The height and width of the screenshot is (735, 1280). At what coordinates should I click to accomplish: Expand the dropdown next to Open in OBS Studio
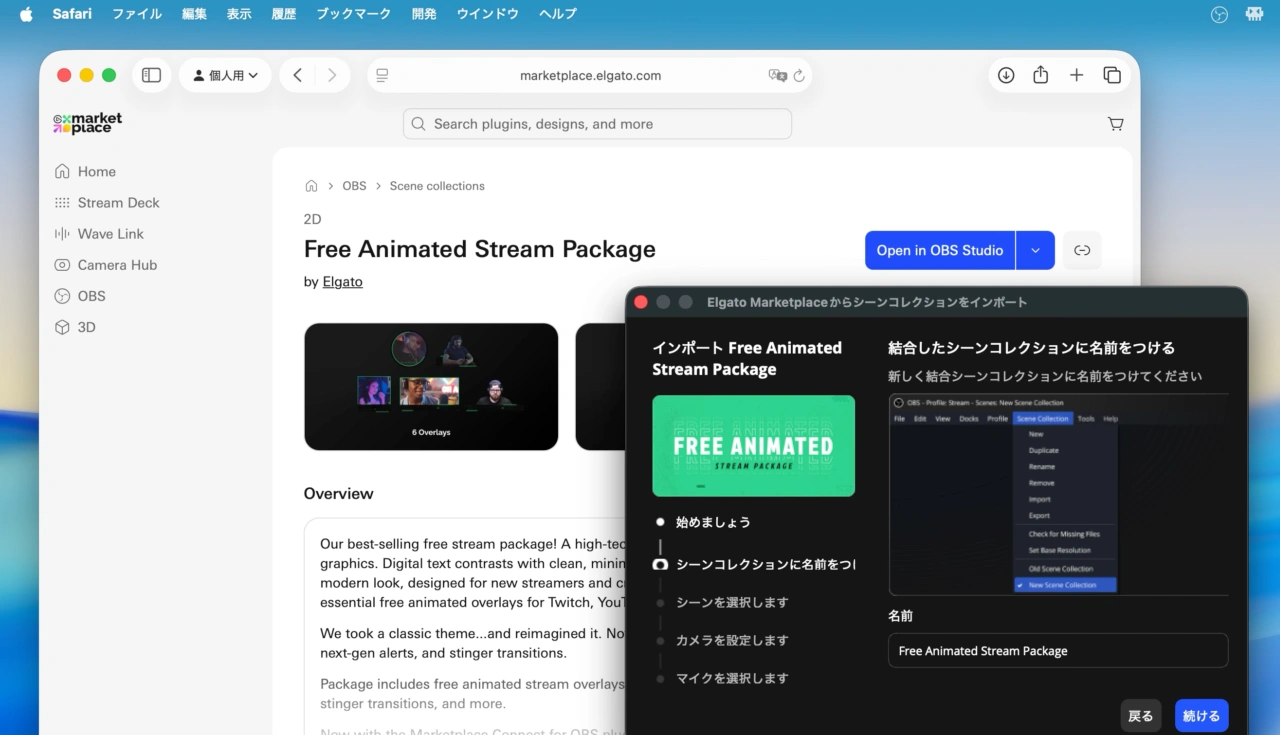click(x=1035, y=250)
